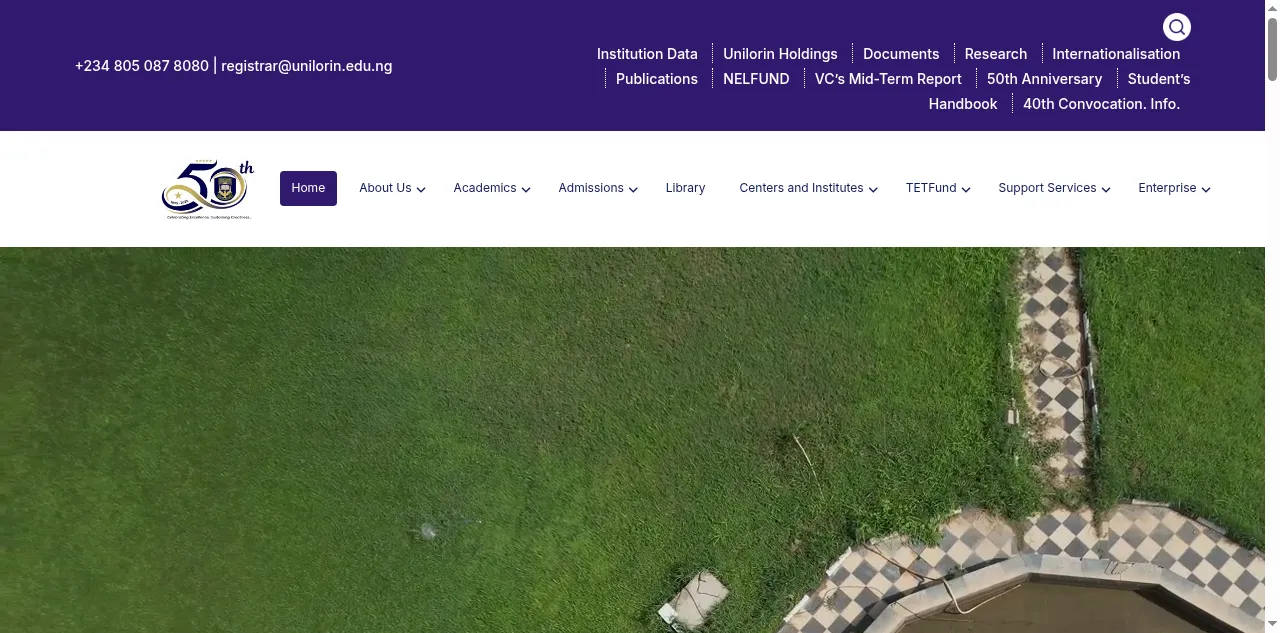The width and height of the screenshot is (1280, 633).
Task: Open the Enterprise menu
Action: tap(1167, 188)
